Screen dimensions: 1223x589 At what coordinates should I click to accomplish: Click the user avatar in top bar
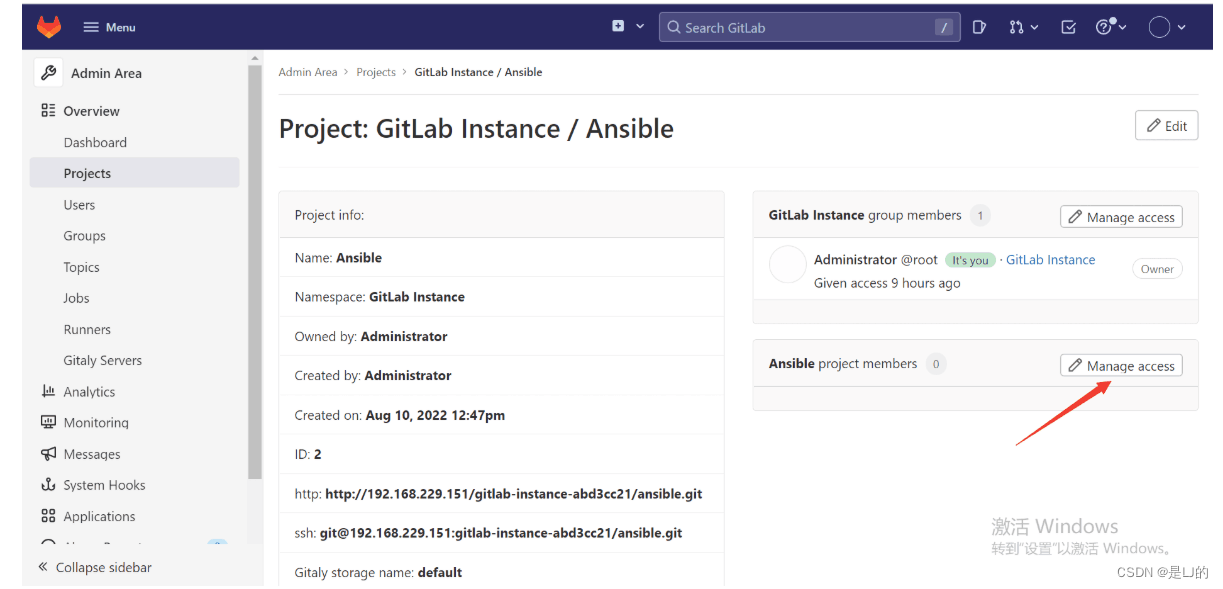tap(1159, 27)
